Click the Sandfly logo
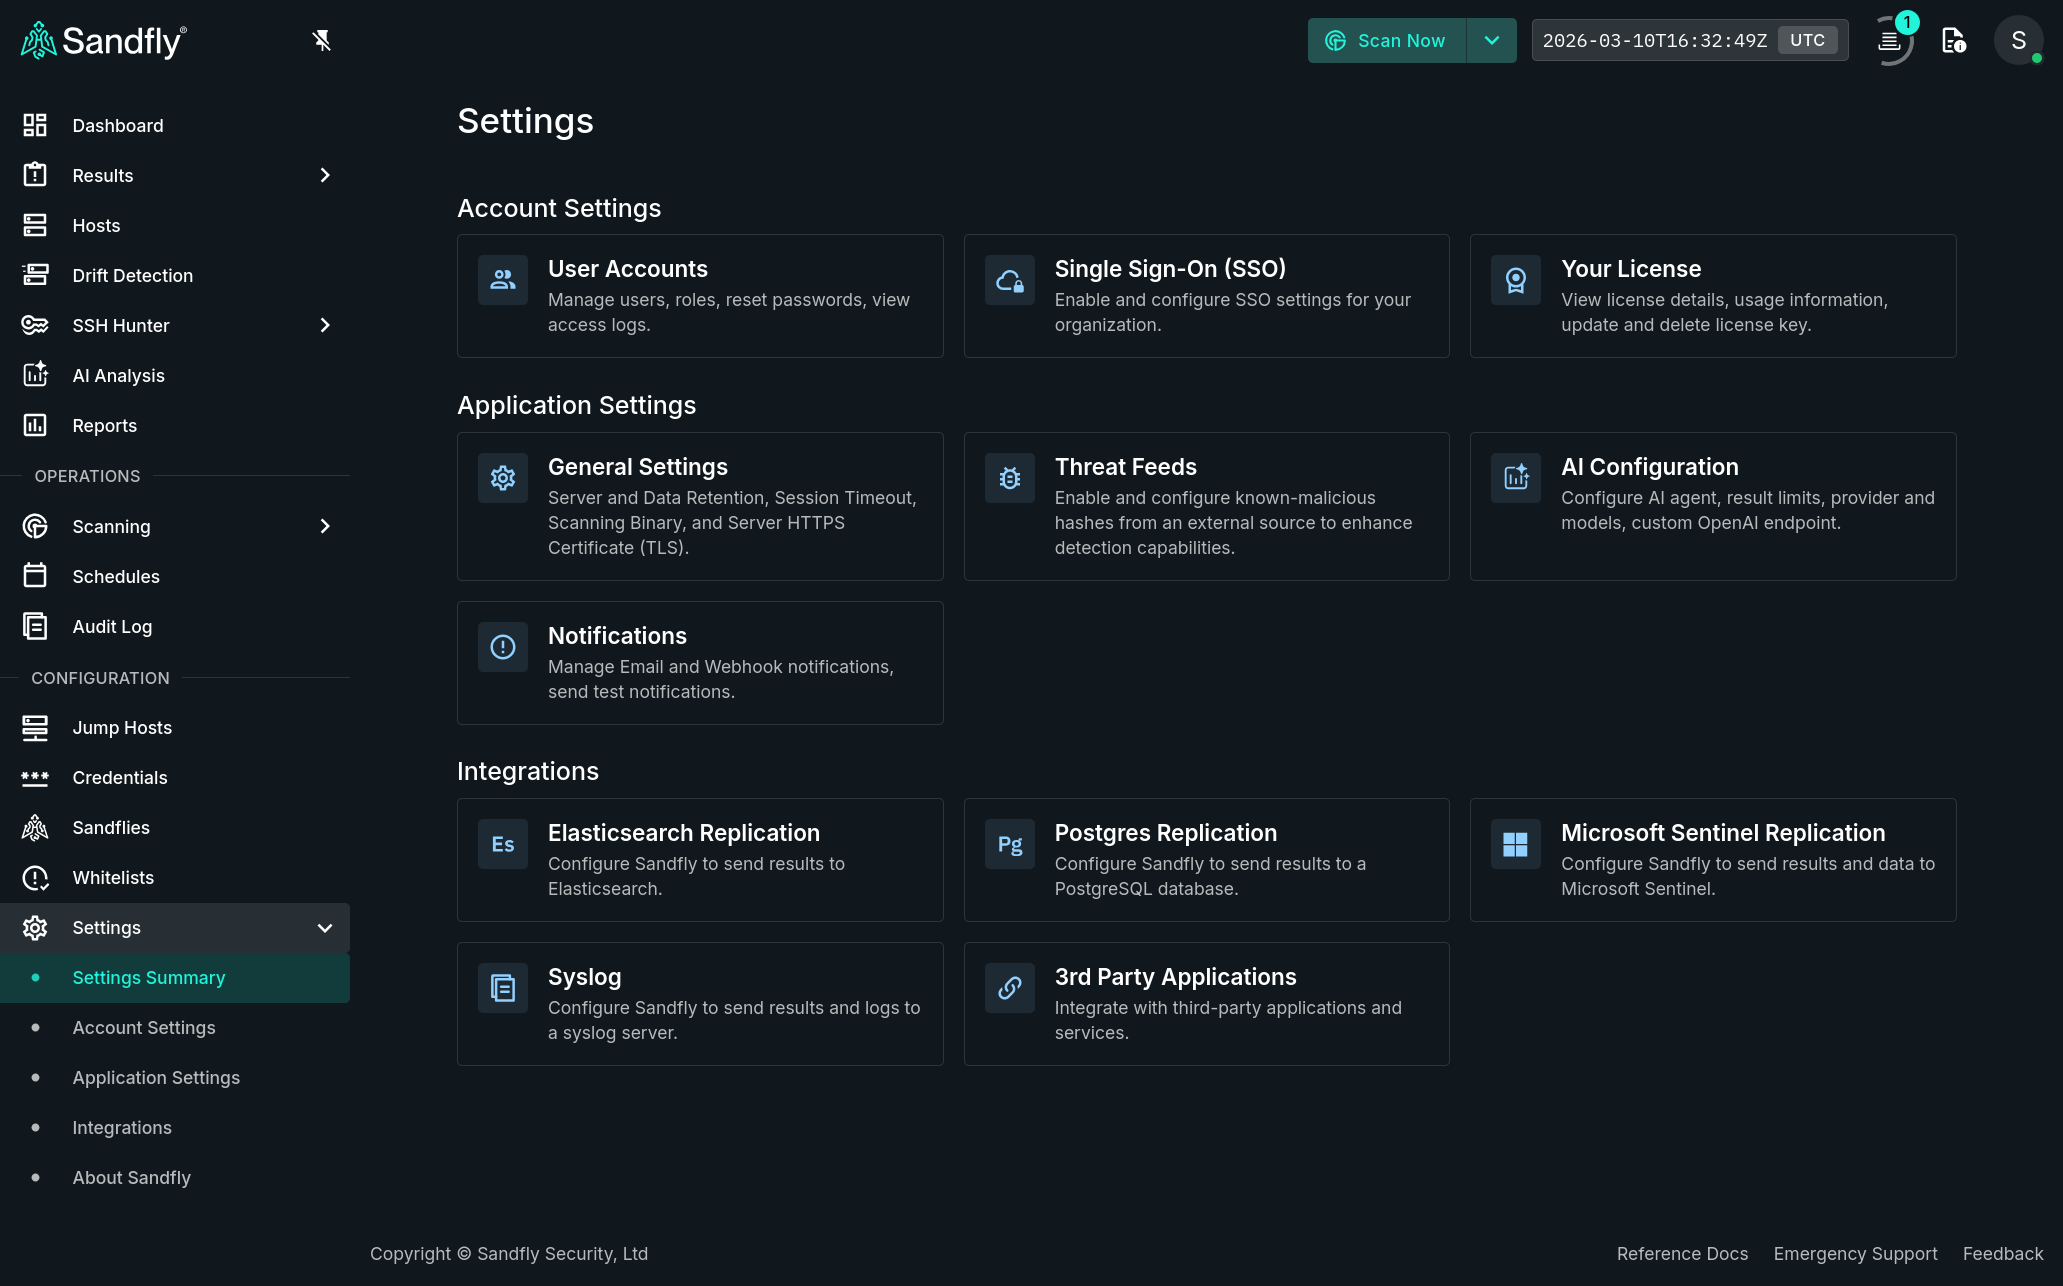Viewport: 2063px width, 1286px height. [x=104, y=41]
